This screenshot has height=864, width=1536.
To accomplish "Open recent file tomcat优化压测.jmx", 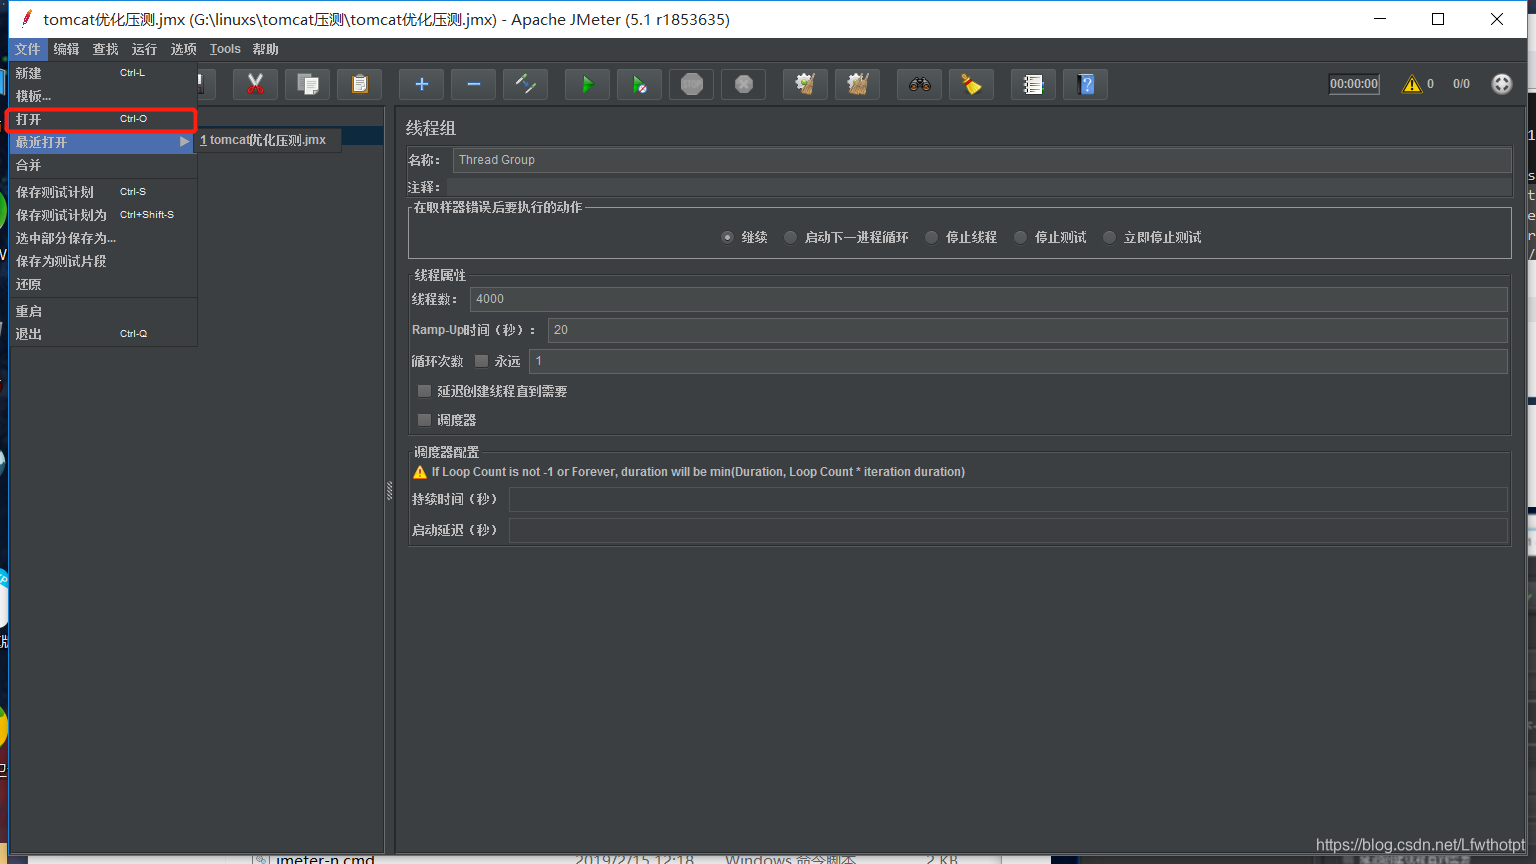I will coord(268,140).
